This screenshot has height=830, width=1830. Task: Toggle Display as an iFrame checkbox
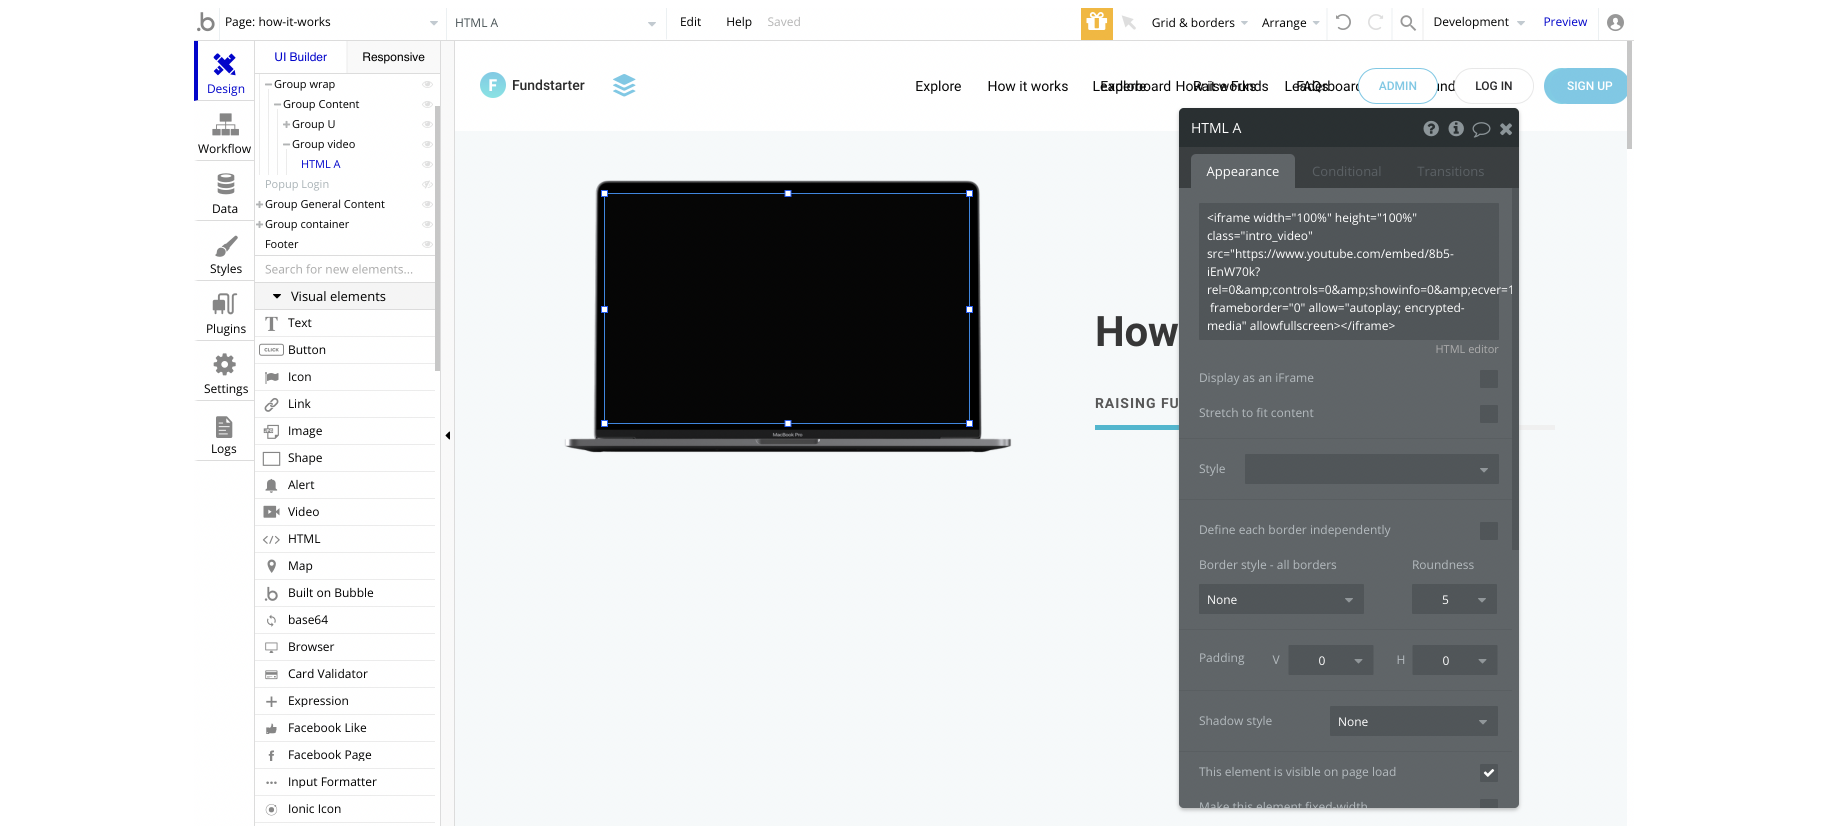click(x=1488, y=379)
